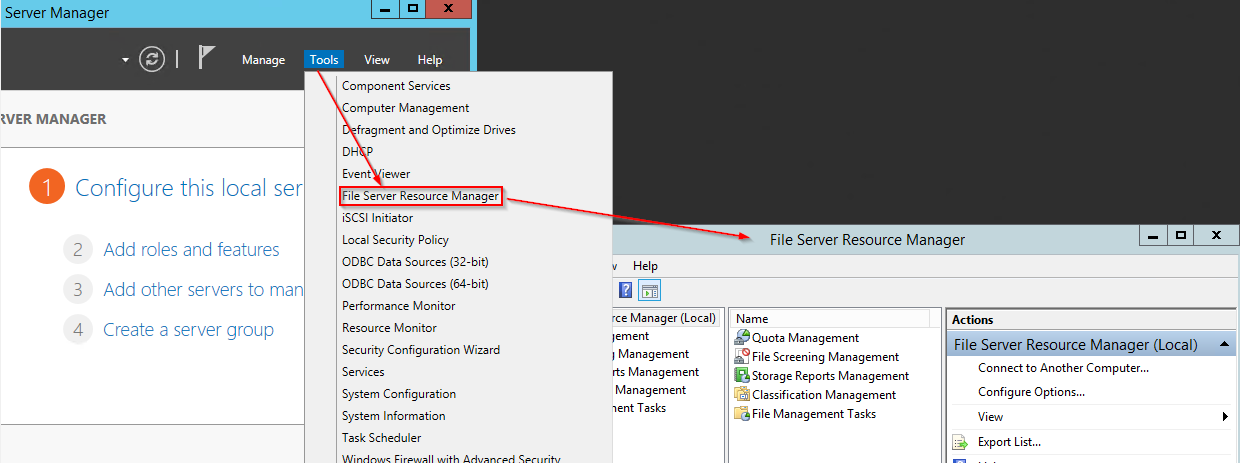Image resolution: width=1240 pixels, height=463 pixels.
Task: Open System Information entry
Action: [394, 416]
